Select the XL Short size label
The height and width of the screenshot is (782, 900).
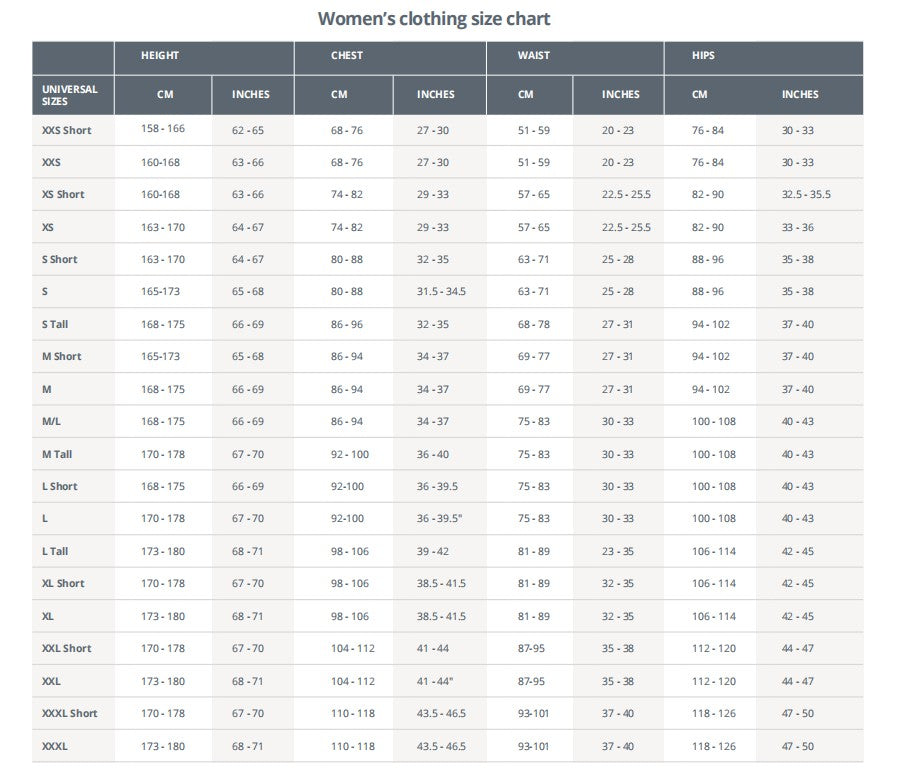click(x=63, y=583)
